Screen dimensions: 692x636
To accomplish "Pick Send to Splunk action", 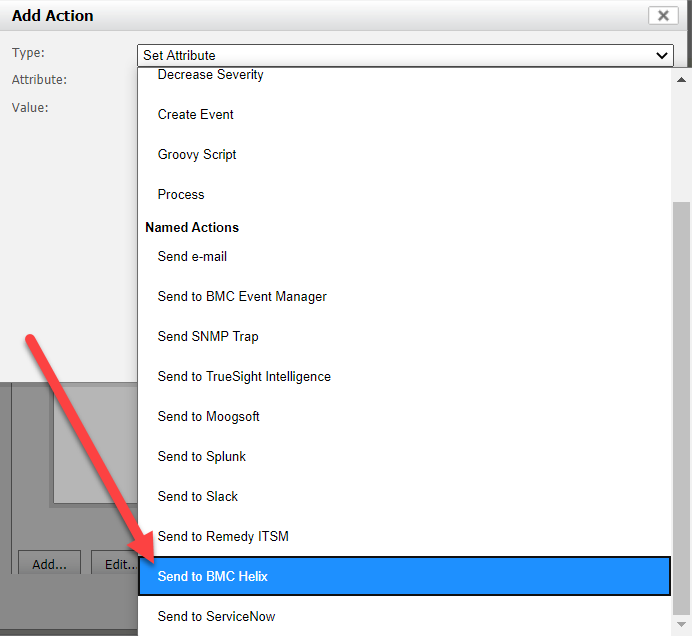I will [x=404, y=456].
